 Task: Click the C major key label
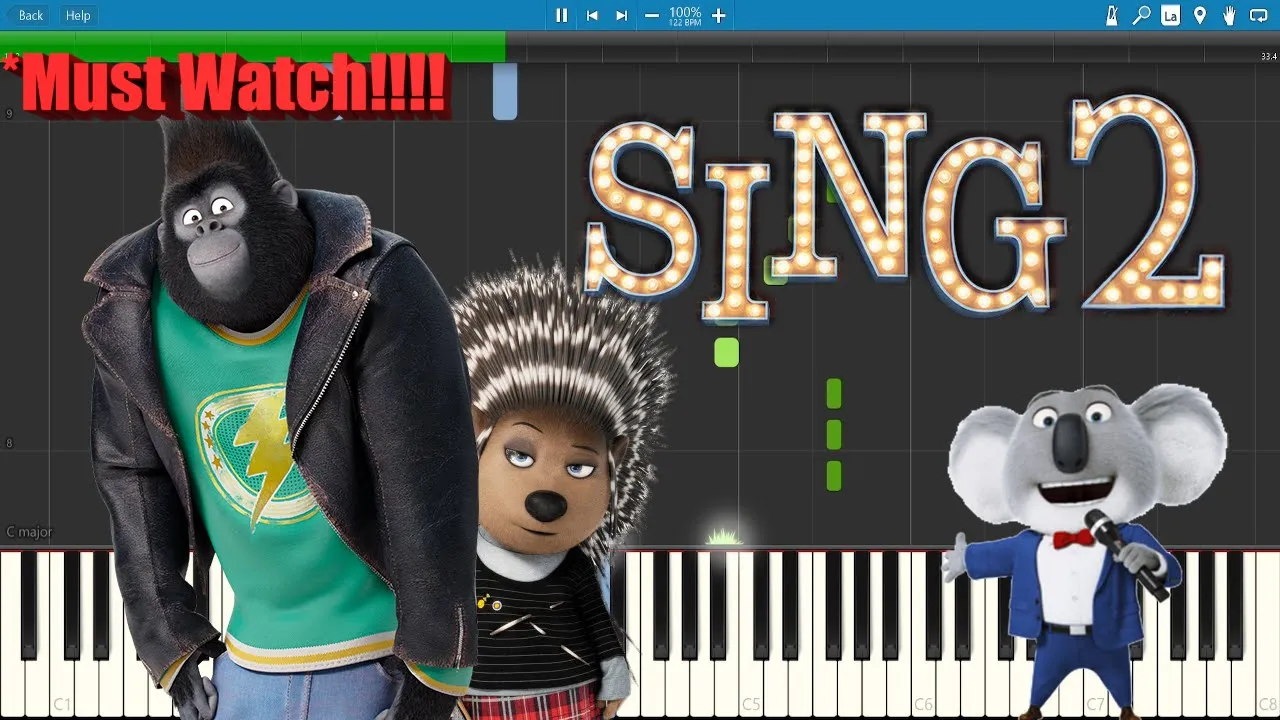click(29, 532)
